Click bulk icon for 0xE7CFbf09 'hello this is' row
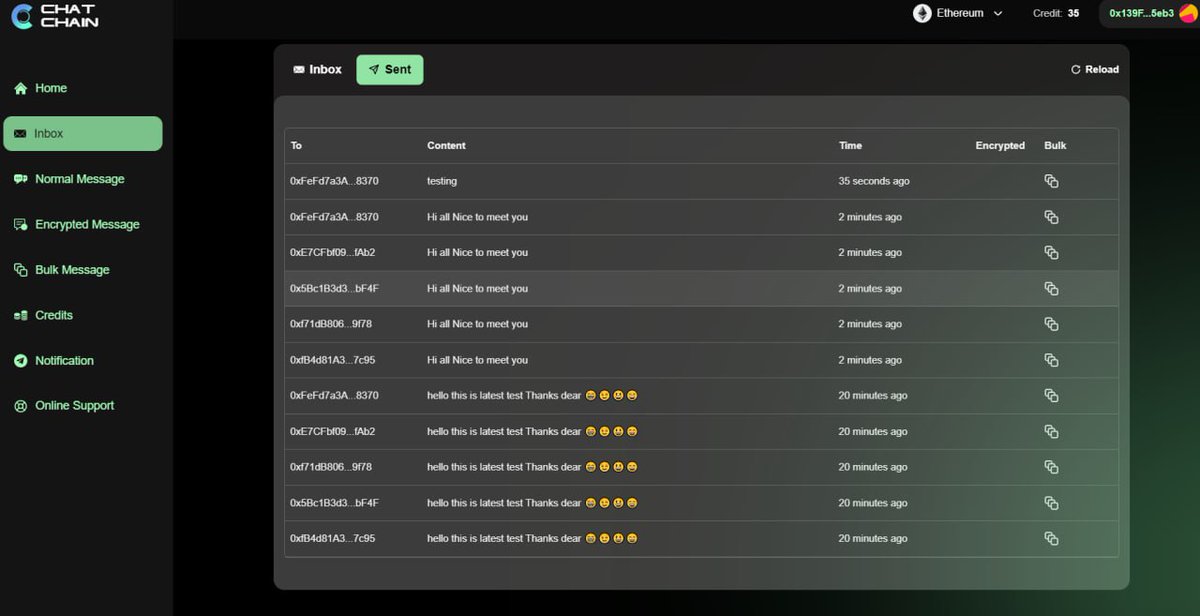Viewport: 1200px width, 616px height. [1051, 432]
